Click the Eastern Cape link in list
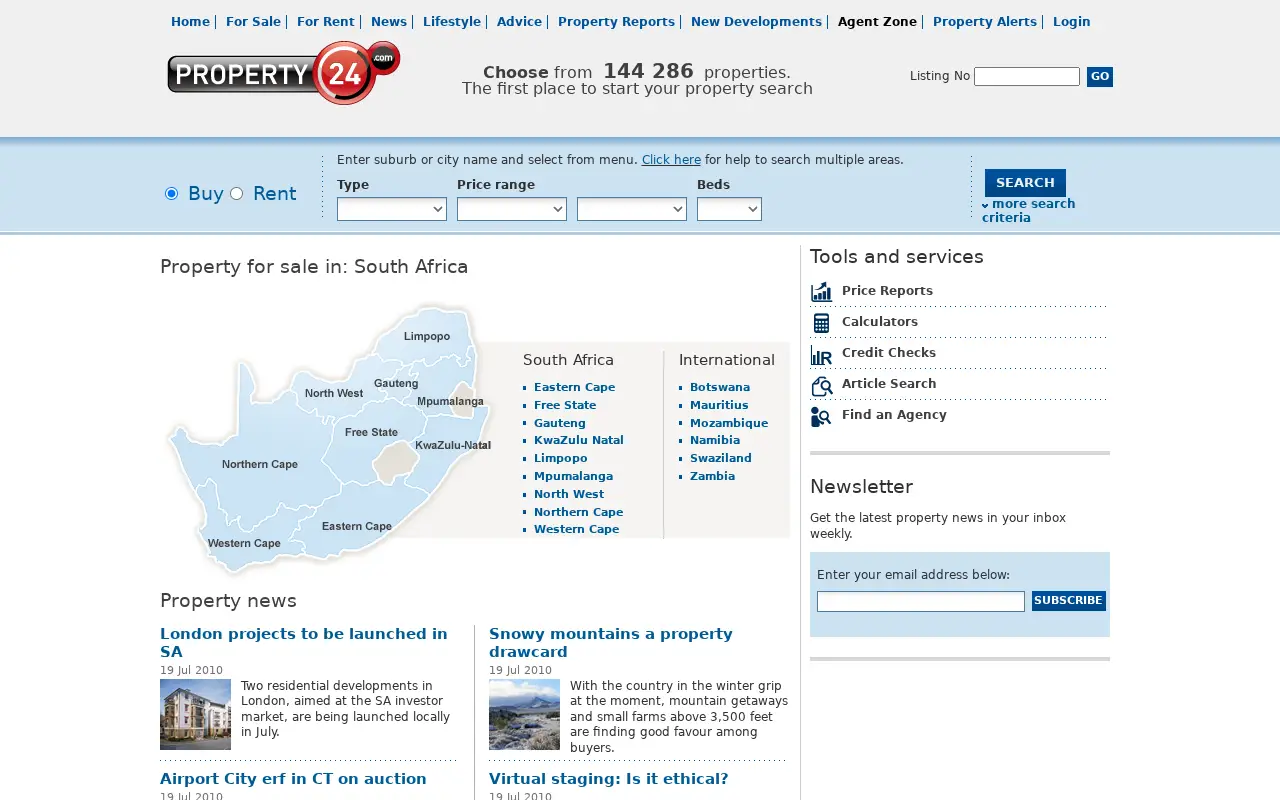Image resolution: width=1280 pixels, height=800 pixels. tap(574, 387)
